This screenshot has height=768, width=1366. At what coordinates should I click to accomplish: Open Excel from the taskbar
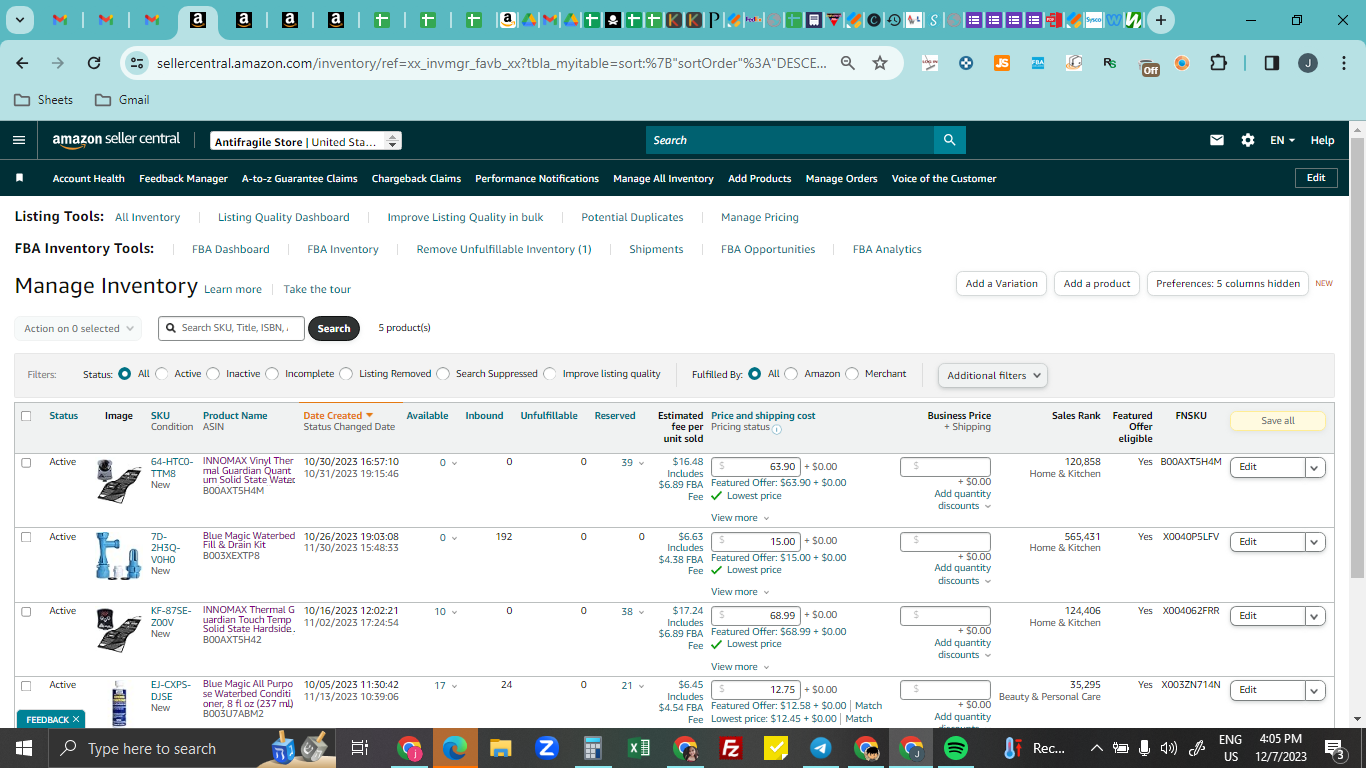639,748
